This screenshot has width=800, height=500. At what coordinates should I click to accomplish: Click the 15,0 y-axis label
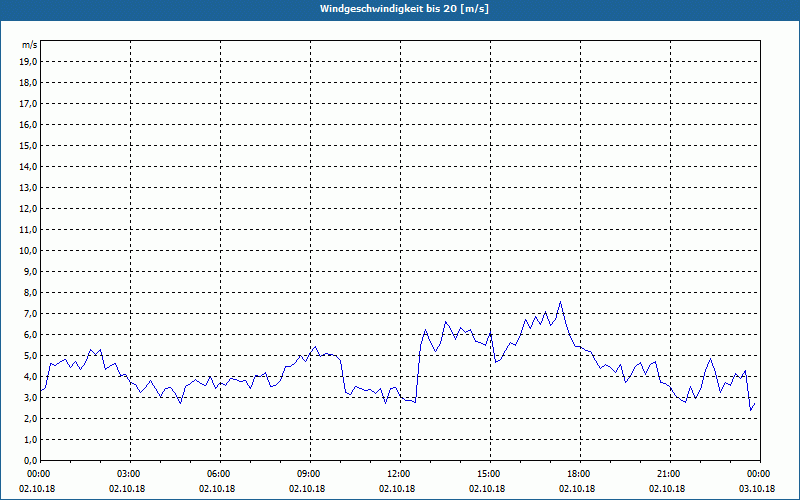click(x=28, y=145)
